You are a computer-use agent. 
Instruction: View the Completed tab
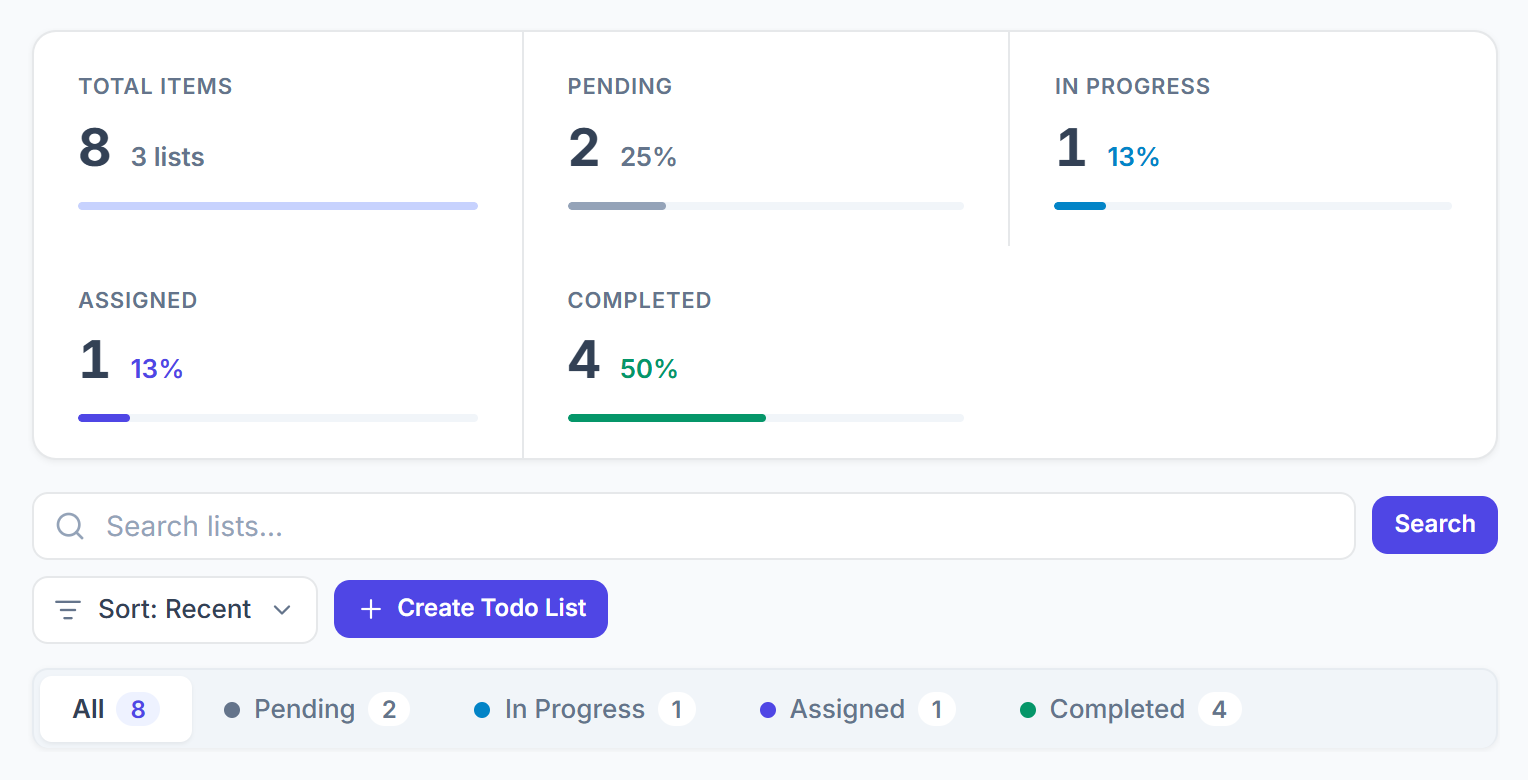(1130, 709)
